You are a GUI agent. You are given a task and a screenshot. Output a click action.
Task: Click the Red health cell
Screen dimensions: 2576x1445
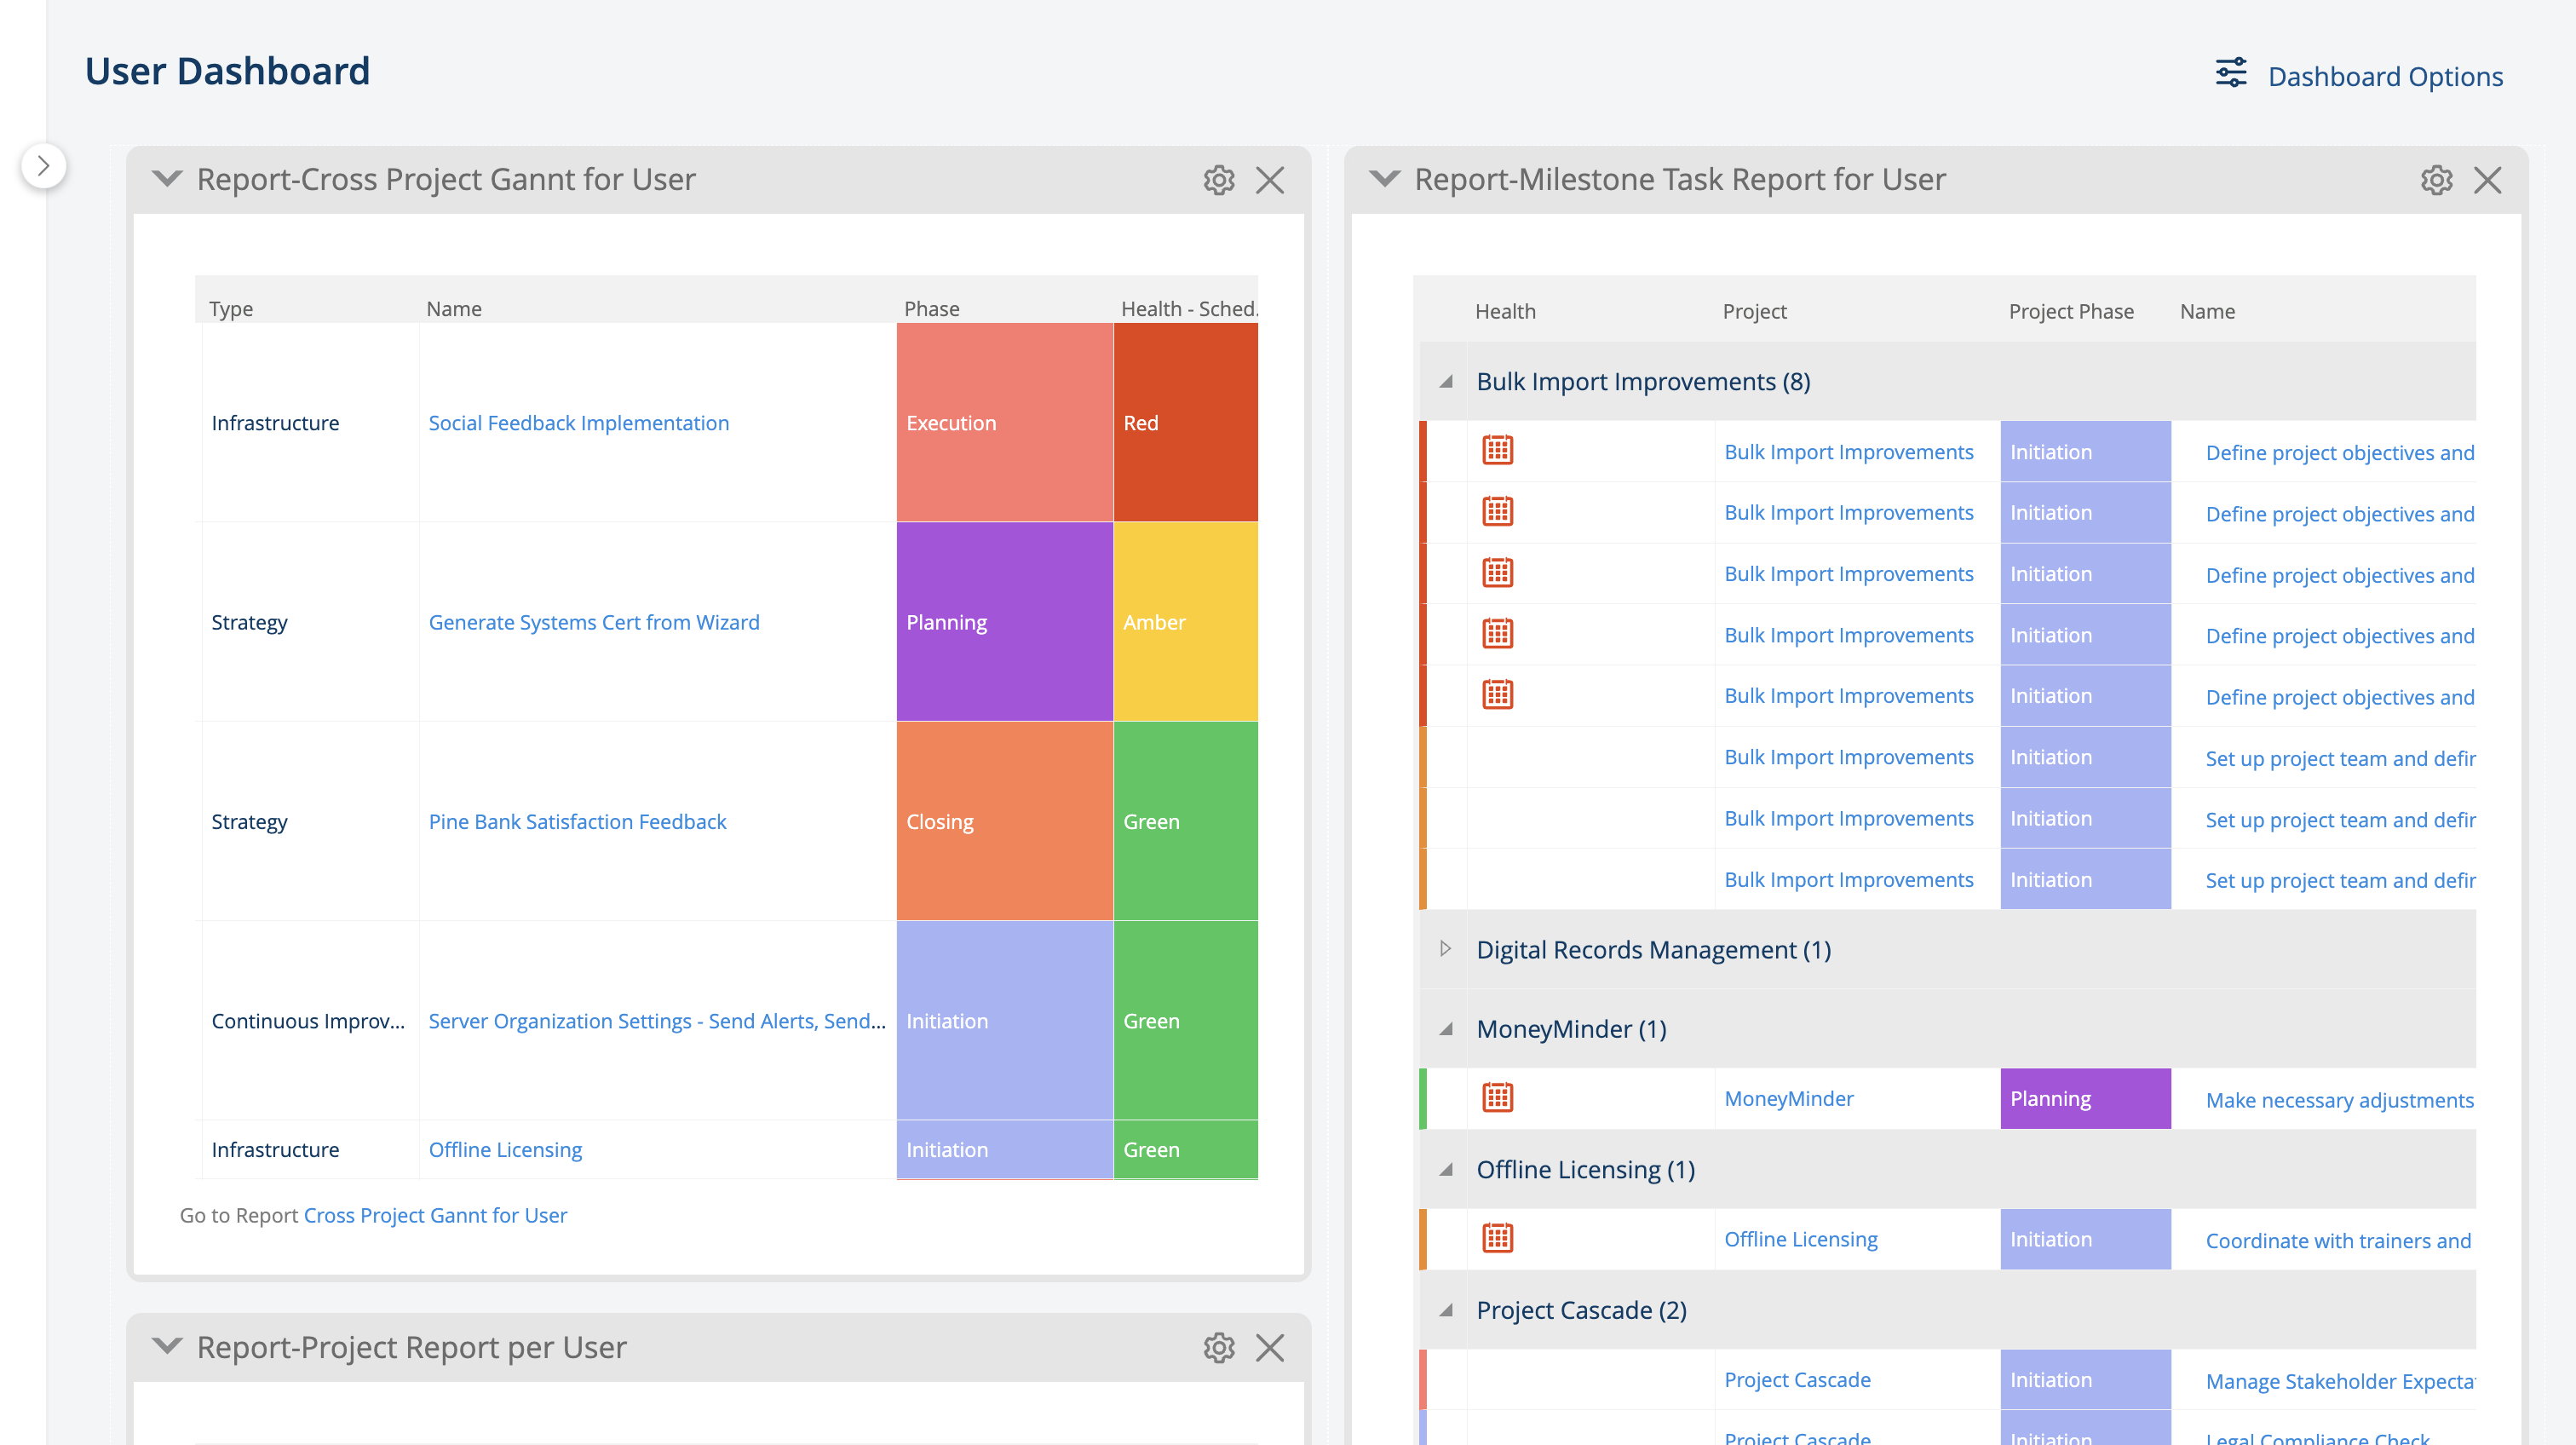coord(1185,422)
